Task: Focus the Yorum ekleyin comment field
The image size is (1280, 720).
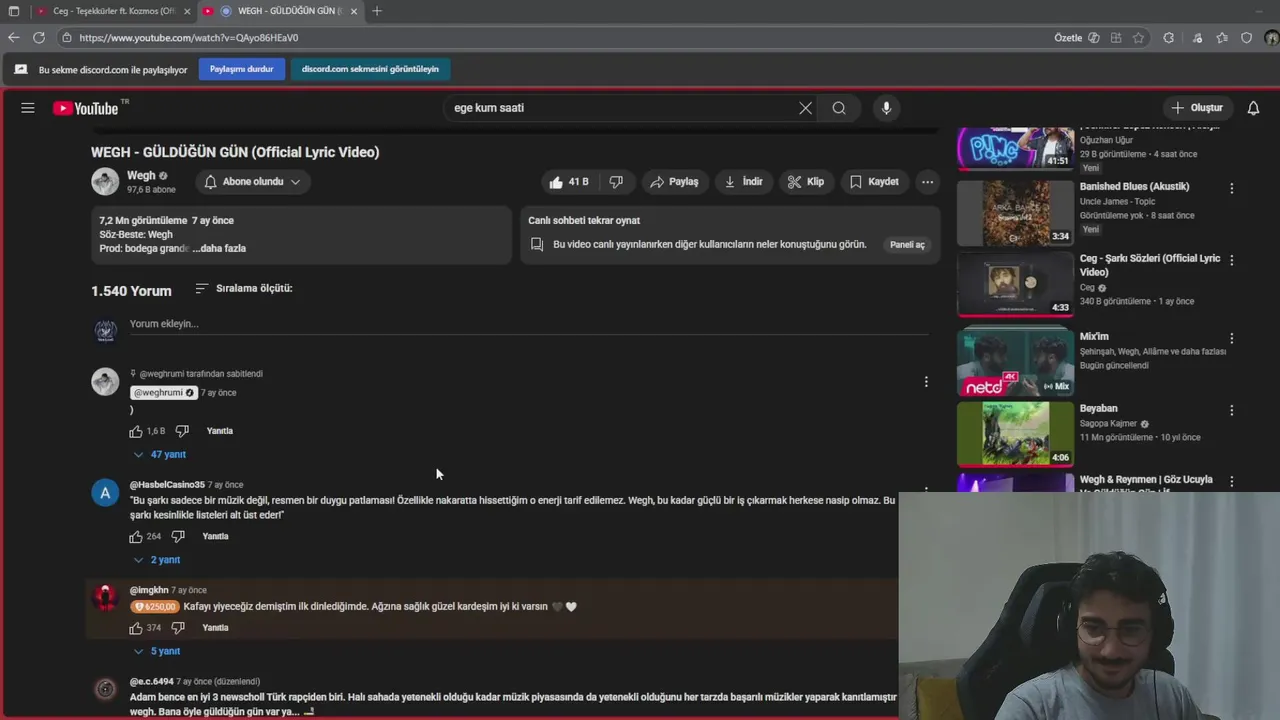Action: click(528, 324)
